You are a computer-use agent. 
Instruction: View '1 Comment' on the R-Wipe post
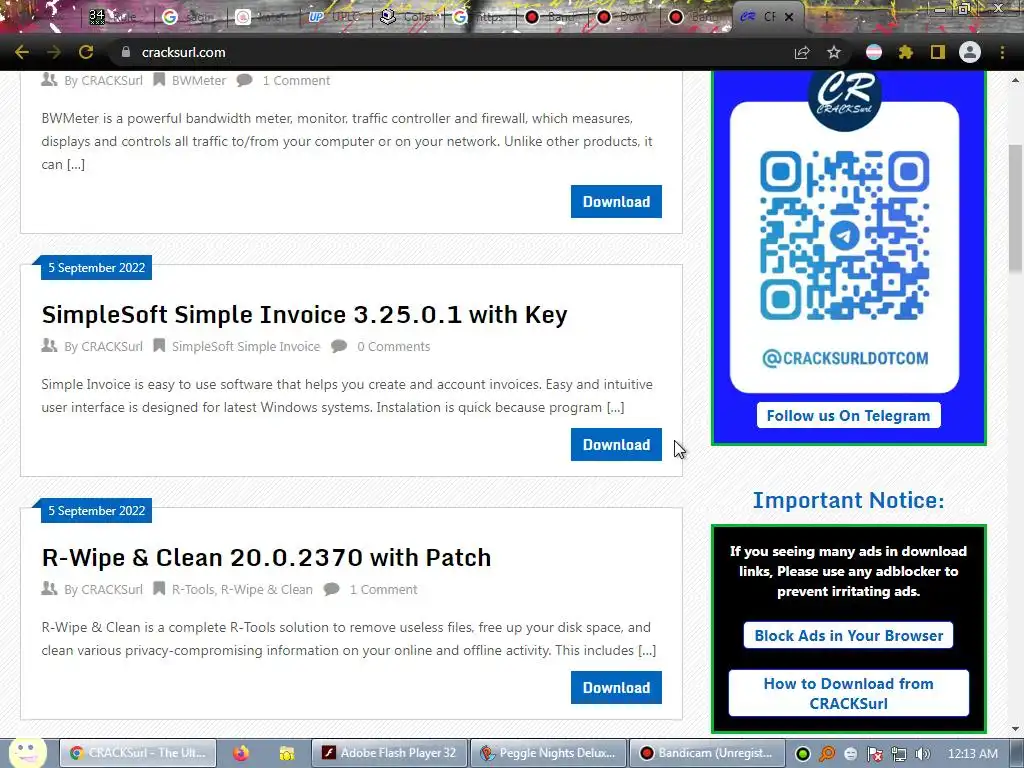coord(383,589)
